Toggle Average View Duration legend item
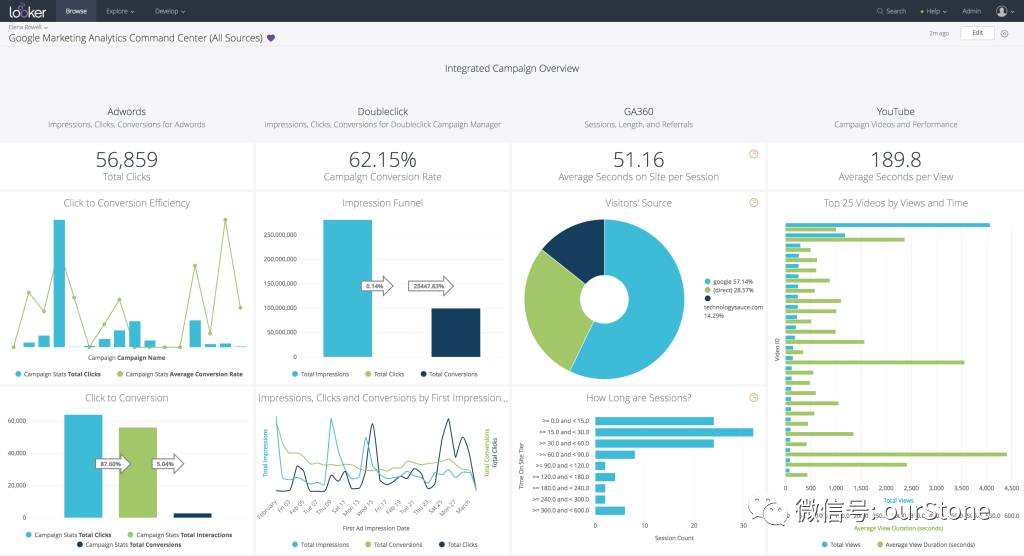 tap(926, 545)
